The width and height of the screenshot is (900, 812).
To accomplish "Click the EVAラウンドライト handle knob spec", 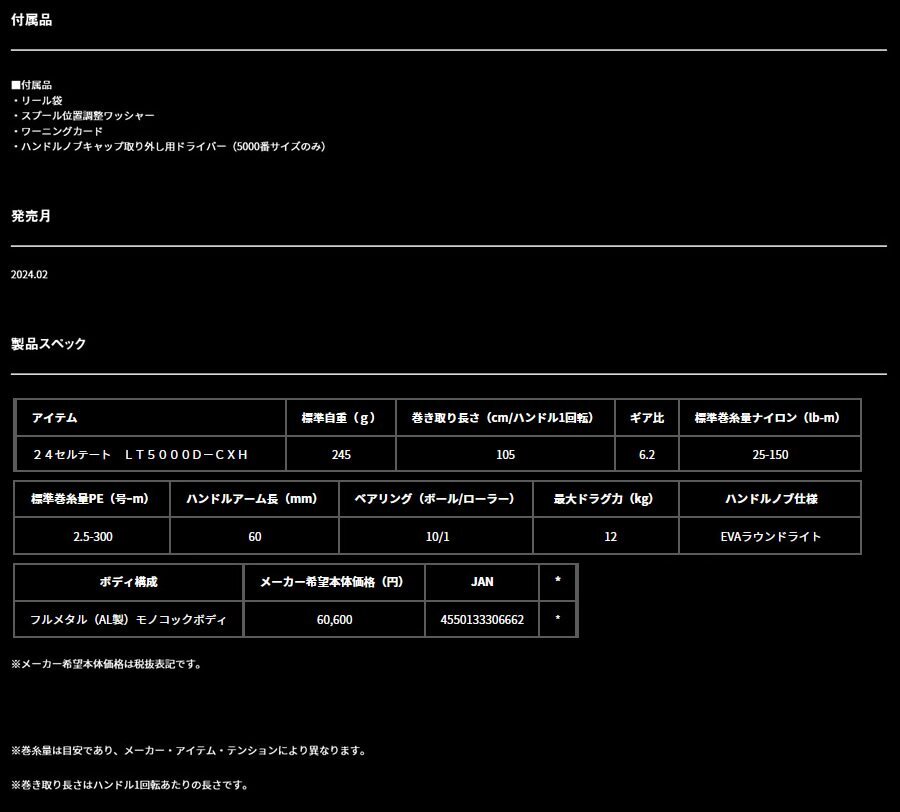I will (770, 536).
